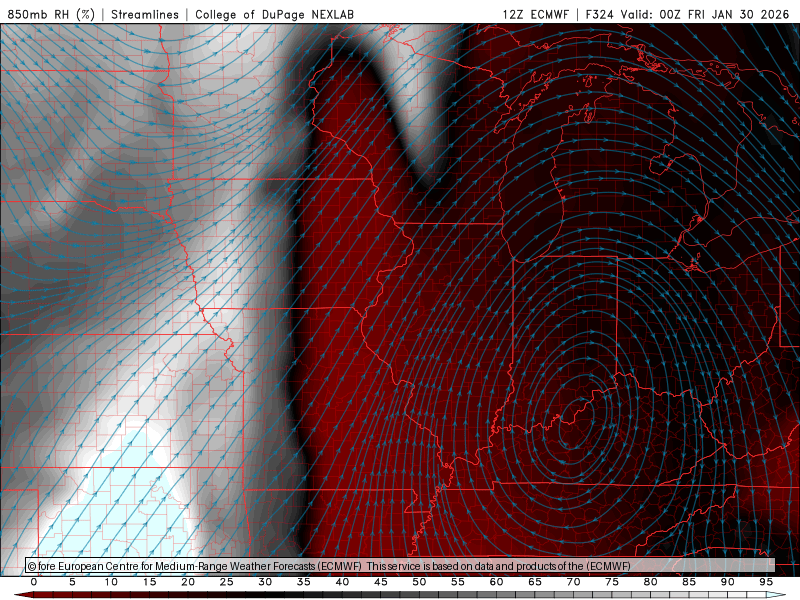800x600 pixels.
Task: Click the '850mb RH (%)' title text
Action: coord(51,14)
